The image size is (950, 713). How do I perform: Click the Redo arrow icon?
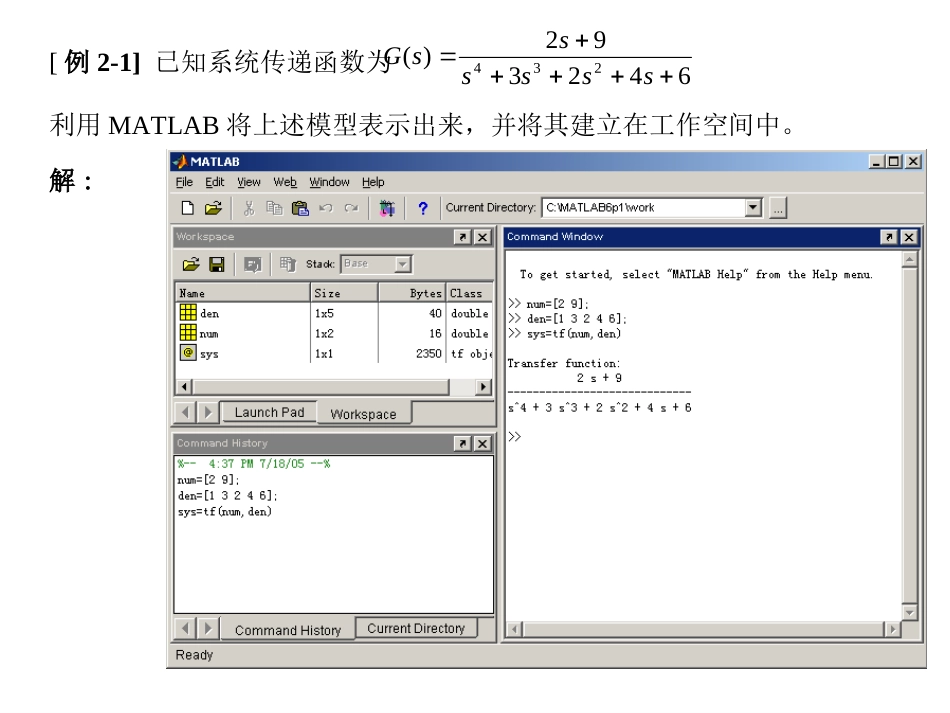point(351,208)
